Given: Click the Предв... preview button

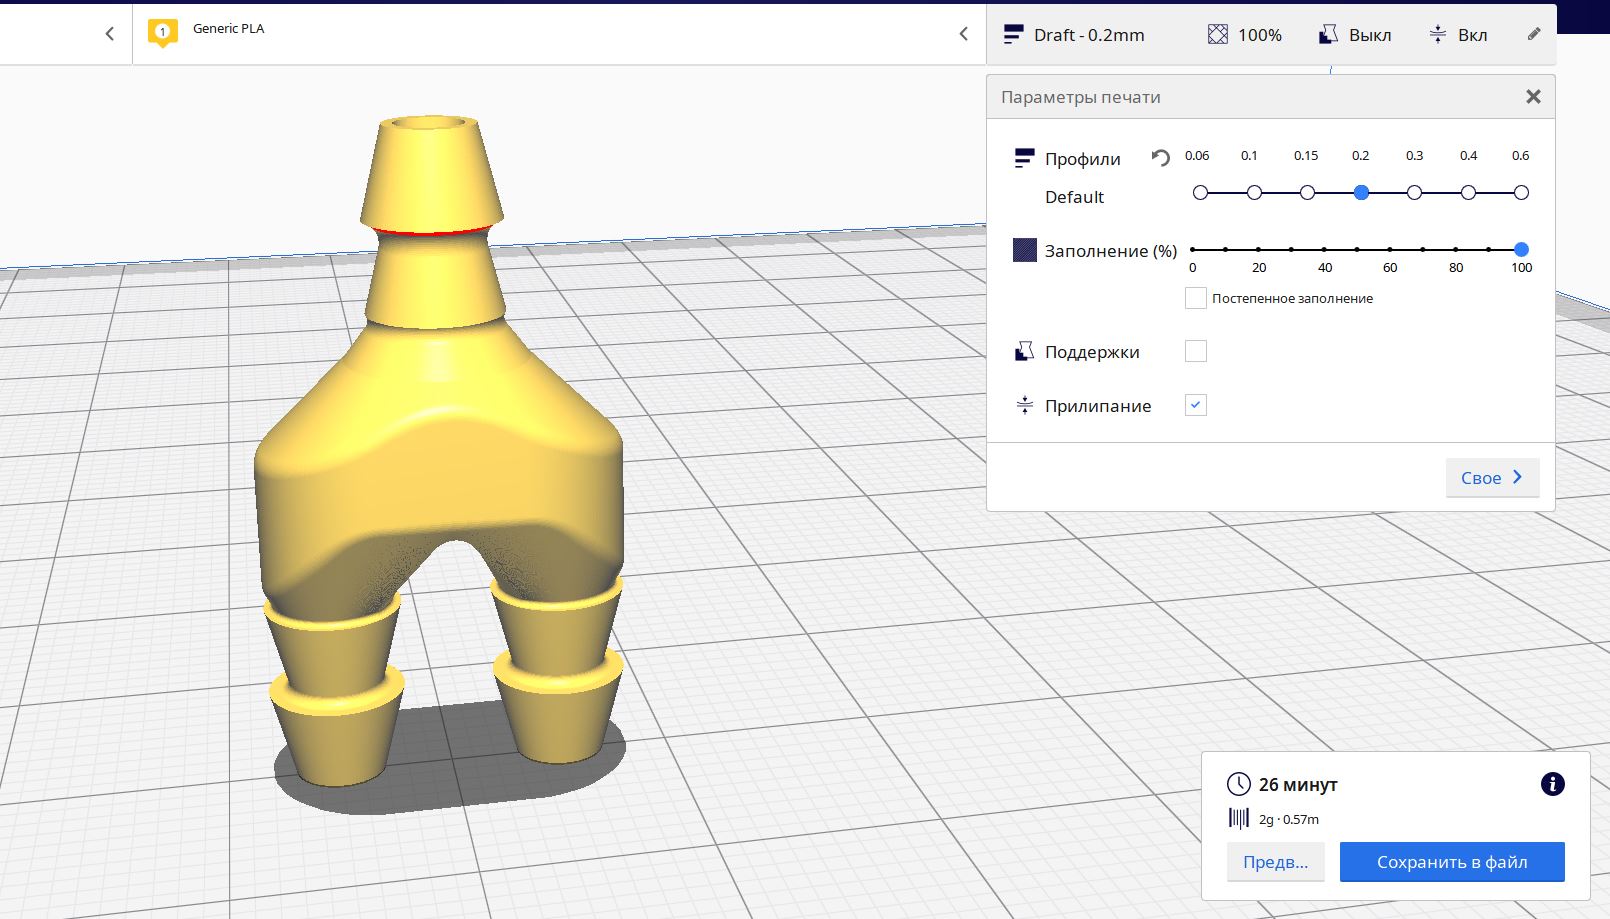Looking at the screenshot, I should [x=1275, y=862].
